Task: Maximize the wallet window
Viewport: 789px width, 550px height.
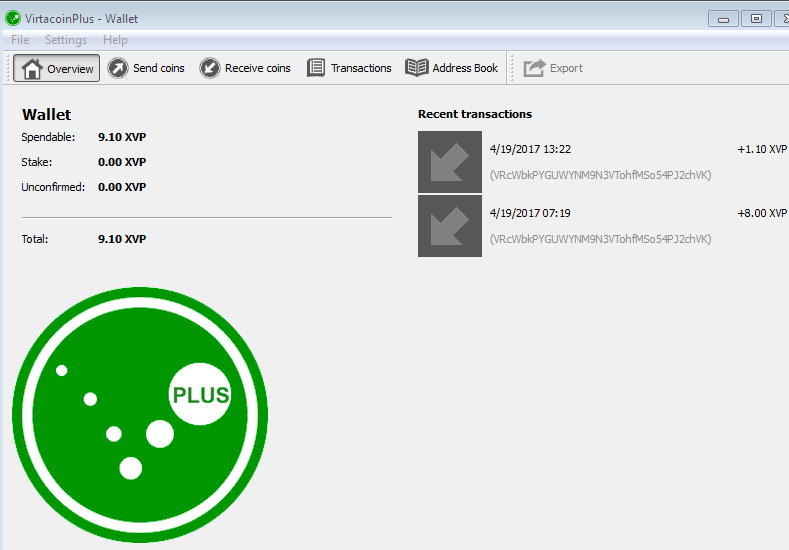Action: point(756,19)
